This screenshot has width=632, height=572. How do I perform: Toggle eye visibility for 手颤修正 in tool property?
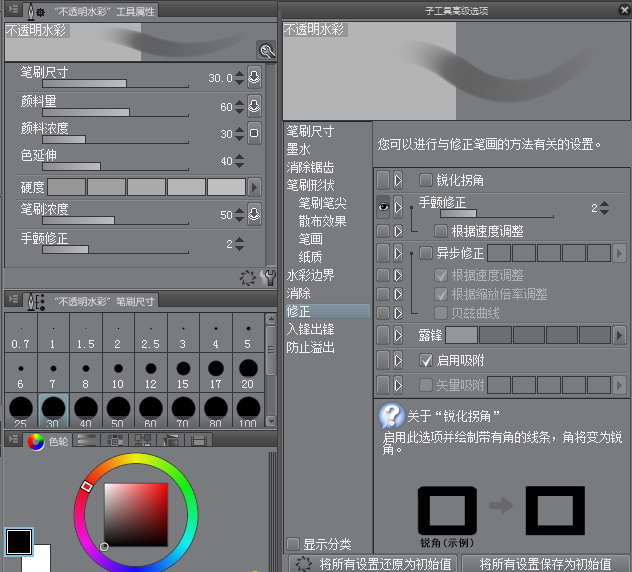[x=383, y=207]
